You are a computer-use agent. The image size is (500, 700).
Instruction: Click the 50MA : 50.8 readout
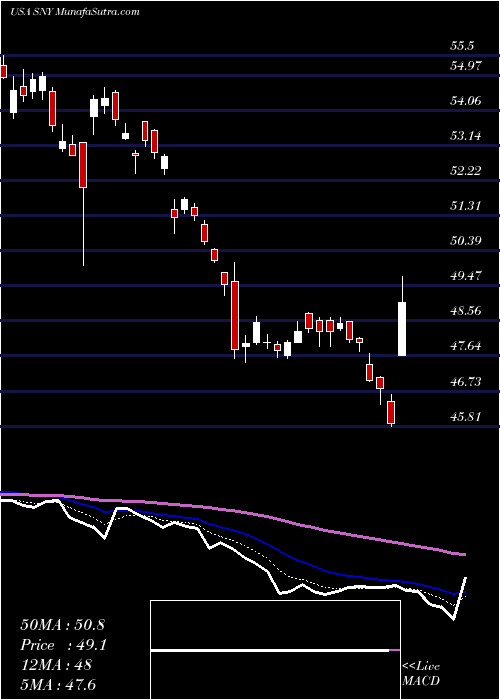click(62, 625)
